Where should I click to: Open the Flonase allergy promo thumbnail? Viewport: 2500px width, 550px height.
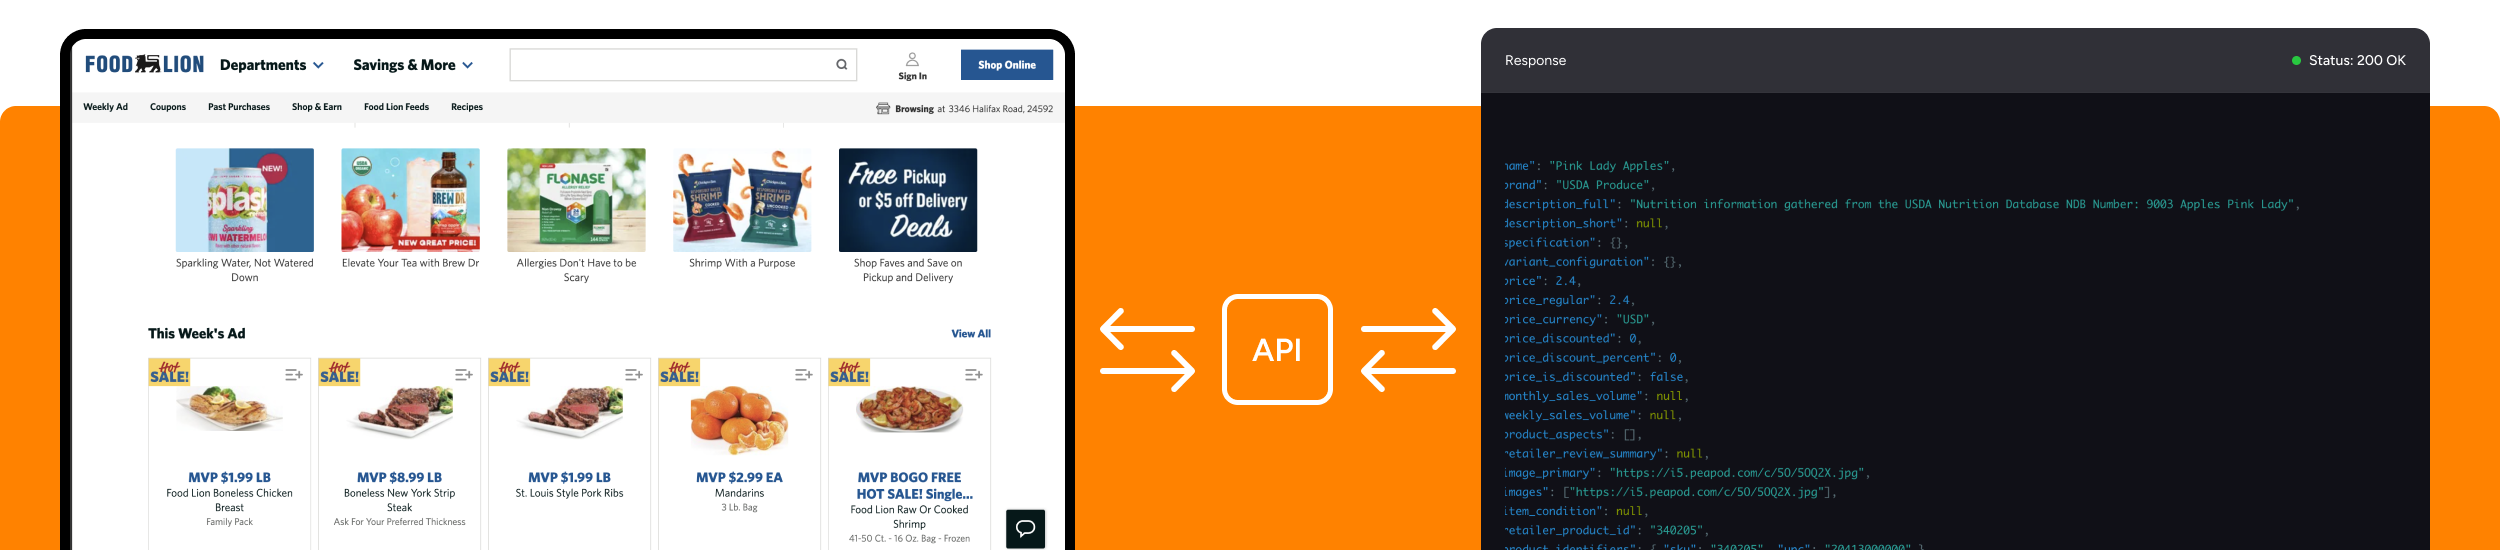tap(576, 200)
